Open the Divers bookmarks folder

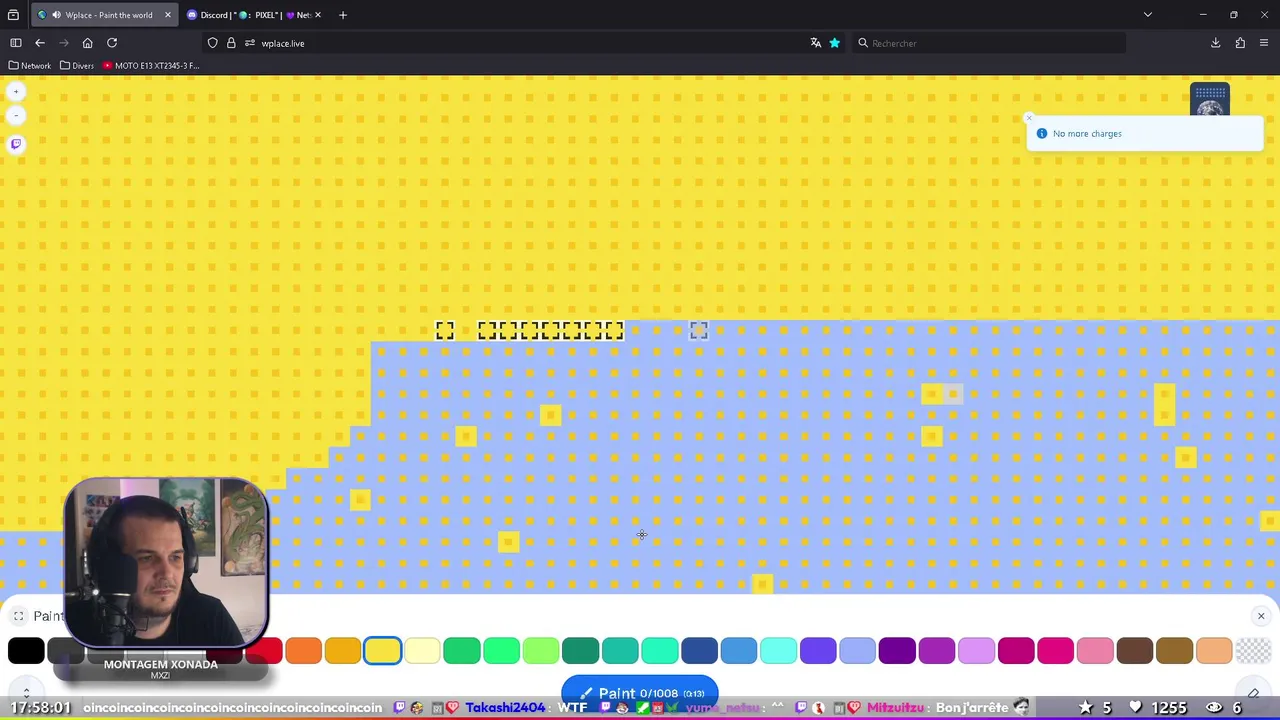coord(77,66)
